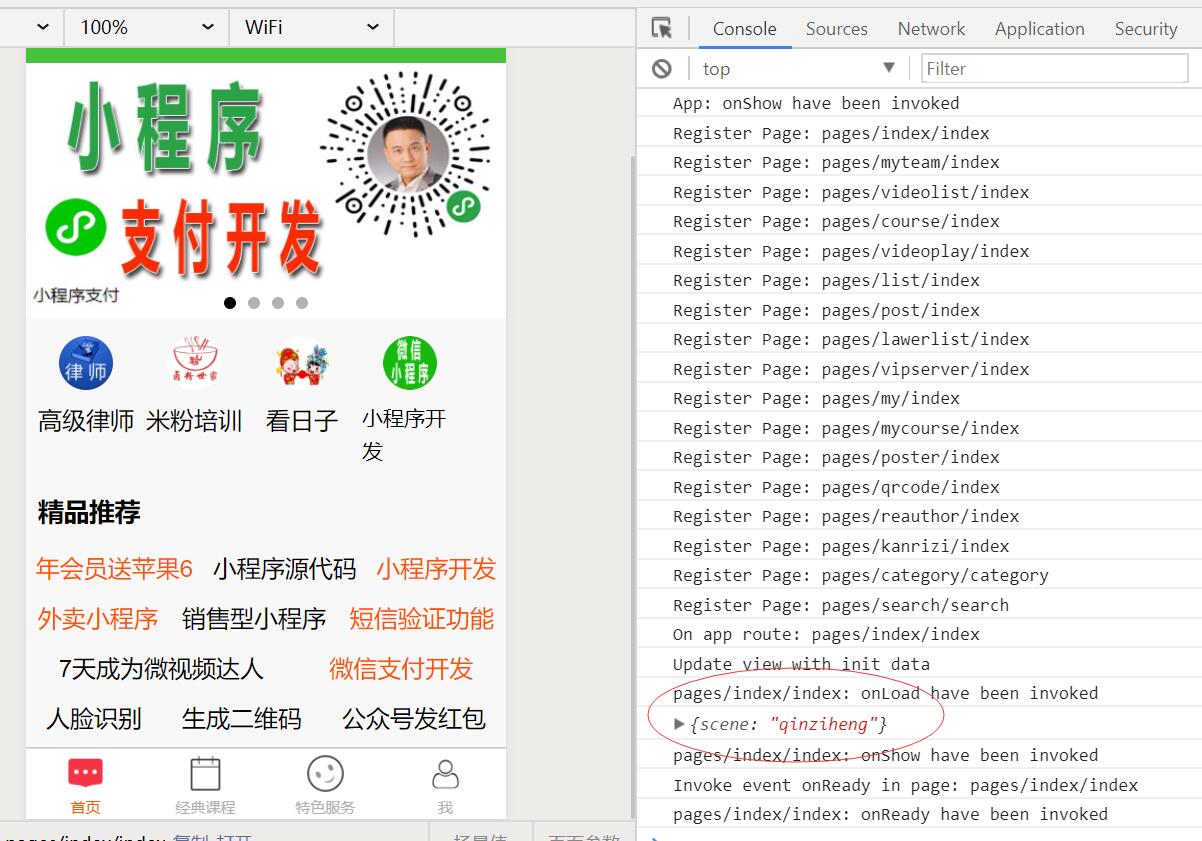Click the clear console icon
Screen dimensions: 1202x841
point(662,68)
